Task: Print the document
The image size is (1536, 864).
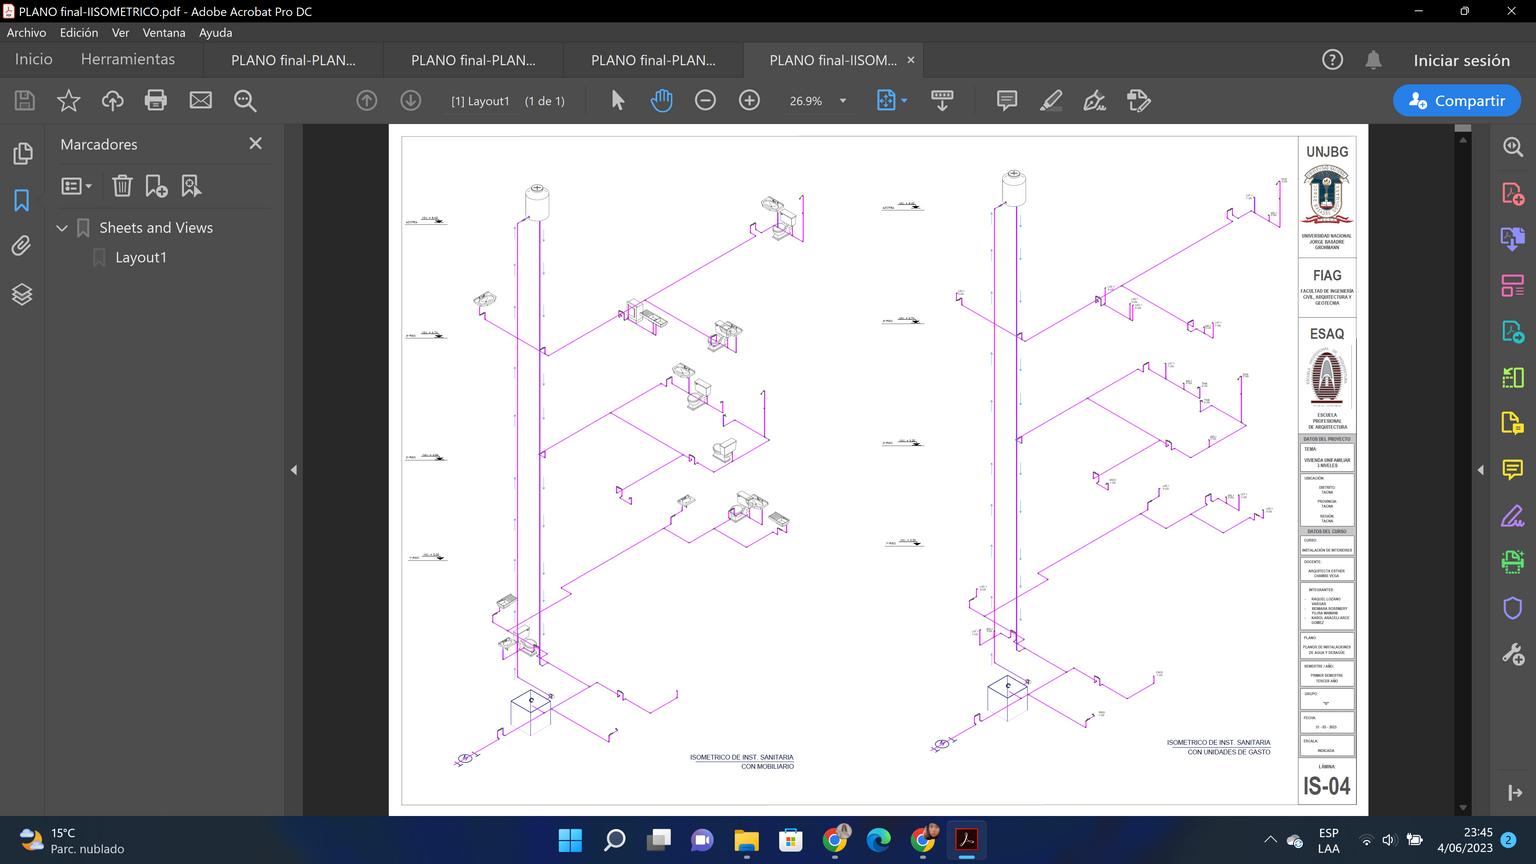Action: click(156, 100)
